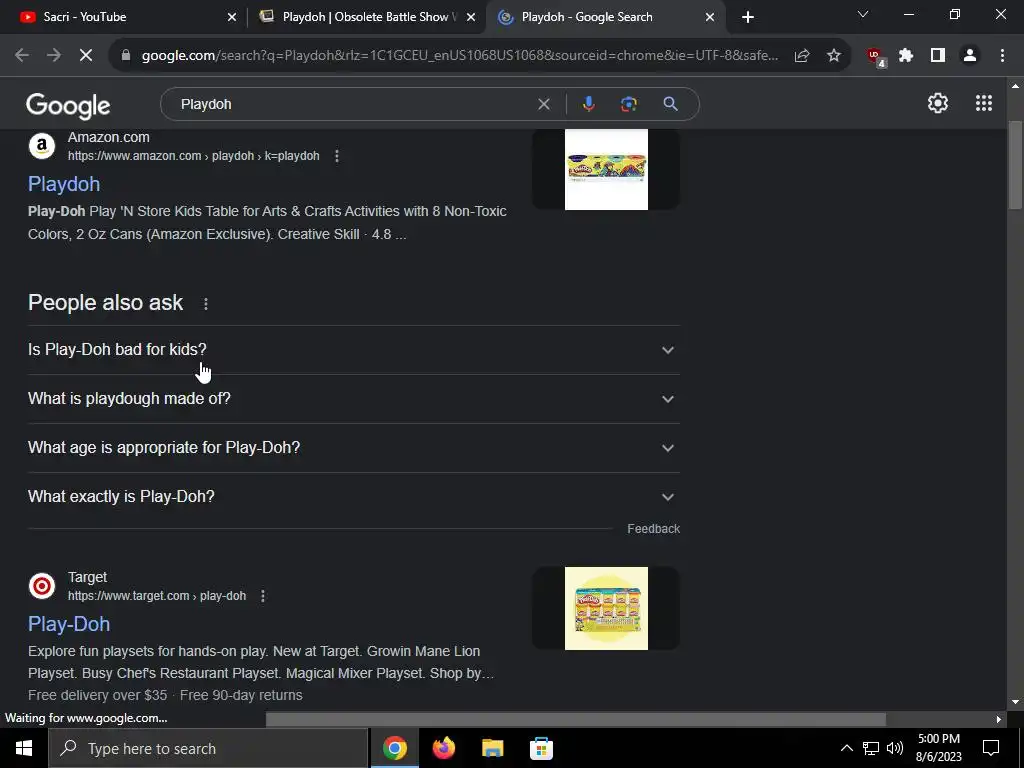Image resolution: width=1024 pixels, height=768 pixels.
Task: Open Microsoft Store from taskbar
Action: [x=541, y=748]
